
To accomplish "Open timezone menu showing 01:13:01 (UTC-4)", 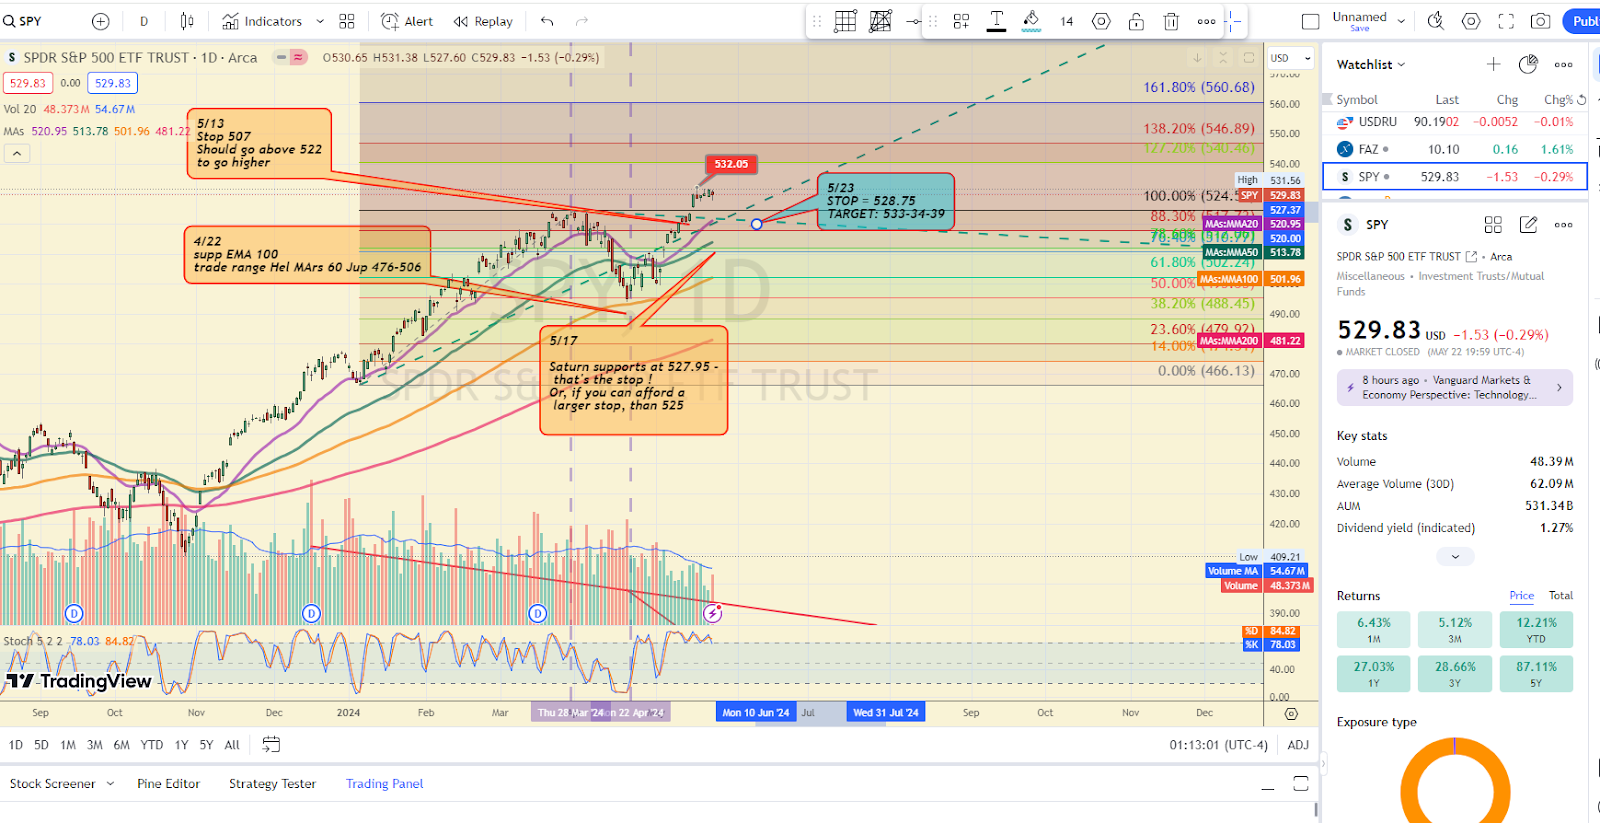I will click(x=1218, y=745).
